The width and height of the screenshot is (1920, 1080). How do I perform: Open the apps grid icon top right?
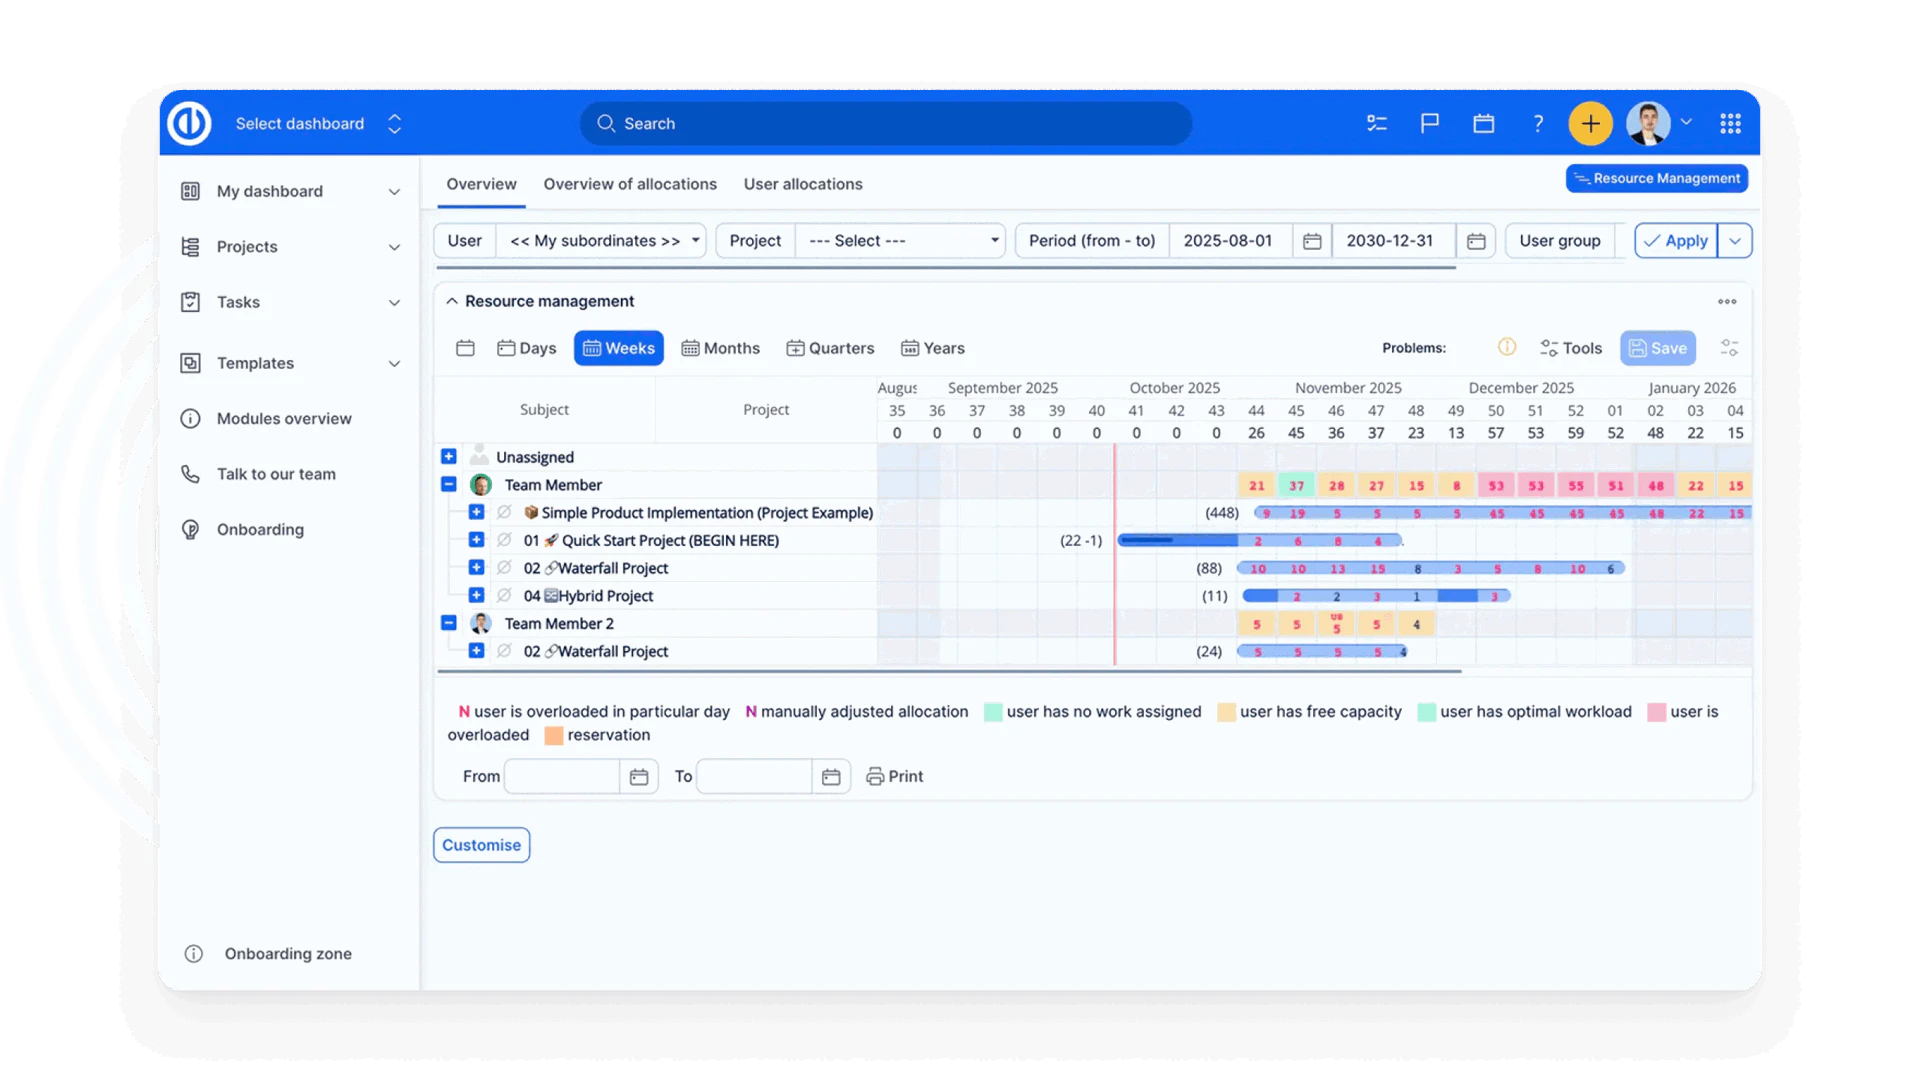pos(1731,123)
